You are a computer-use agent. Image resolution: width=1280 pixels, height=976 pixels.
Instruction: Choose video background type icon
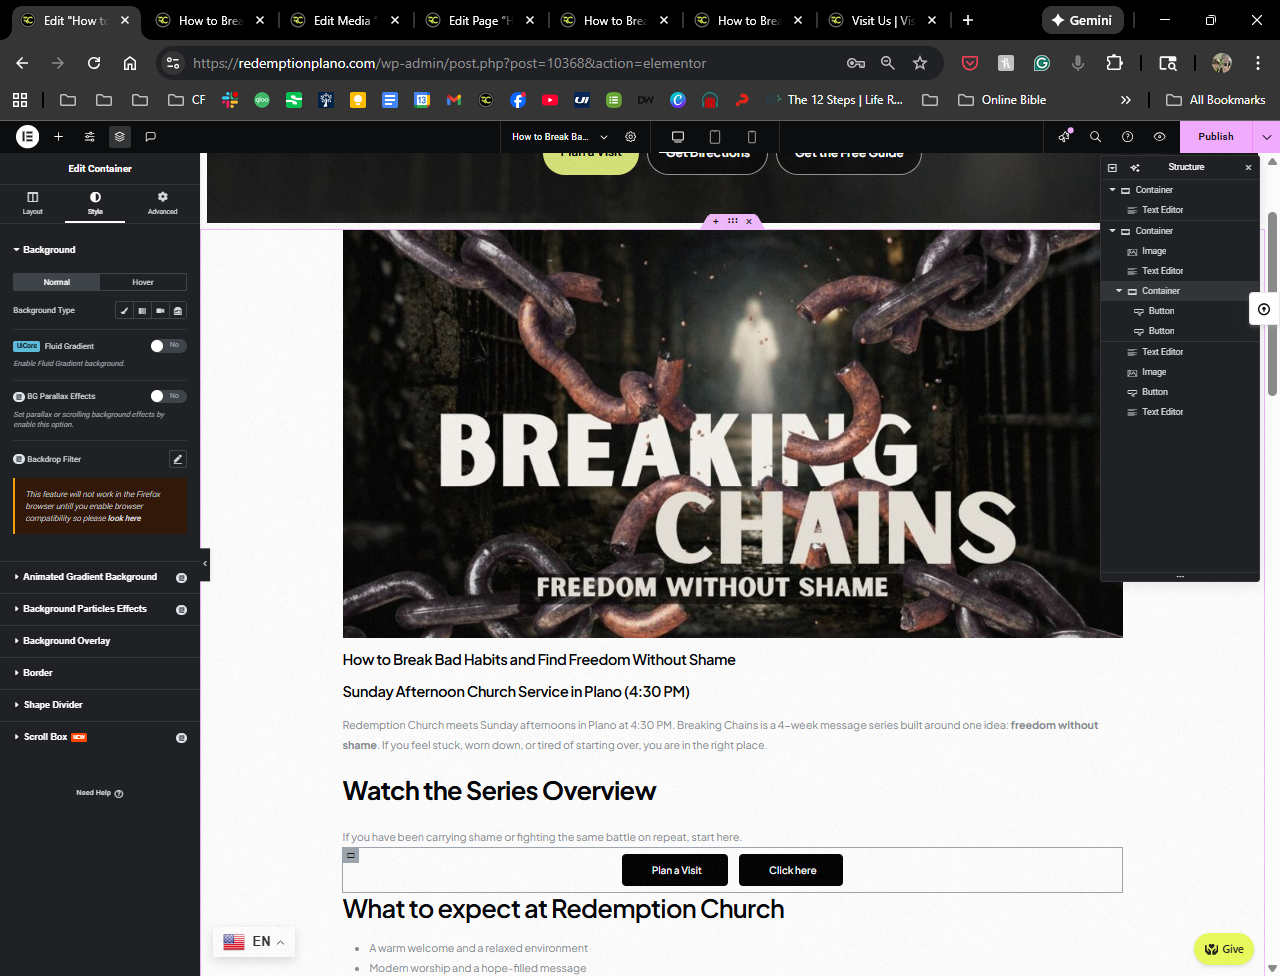160,311
